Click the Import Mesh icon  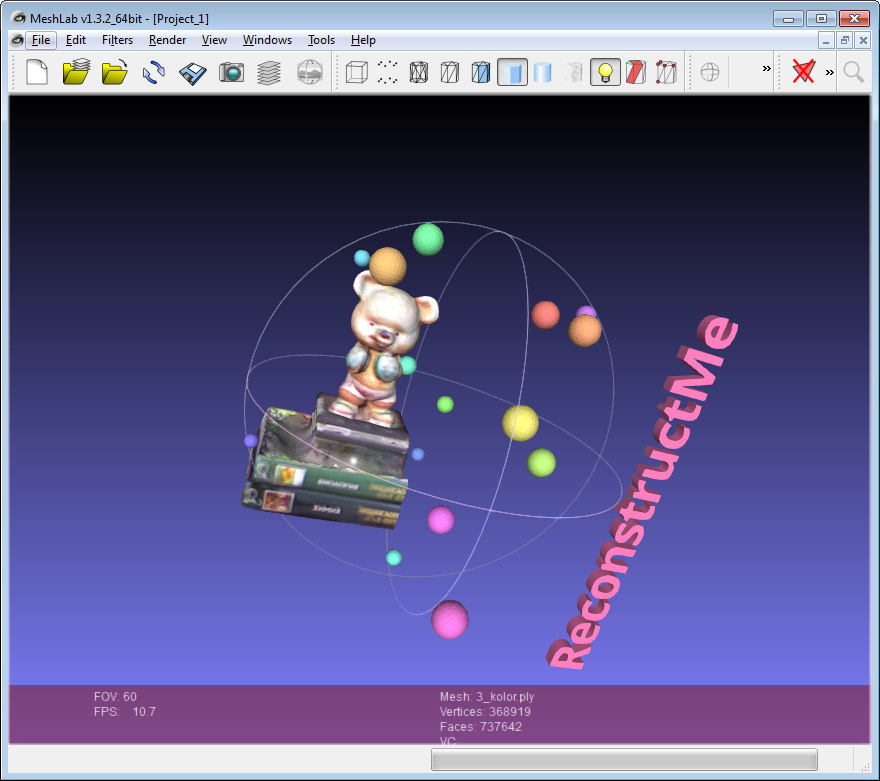115,72
